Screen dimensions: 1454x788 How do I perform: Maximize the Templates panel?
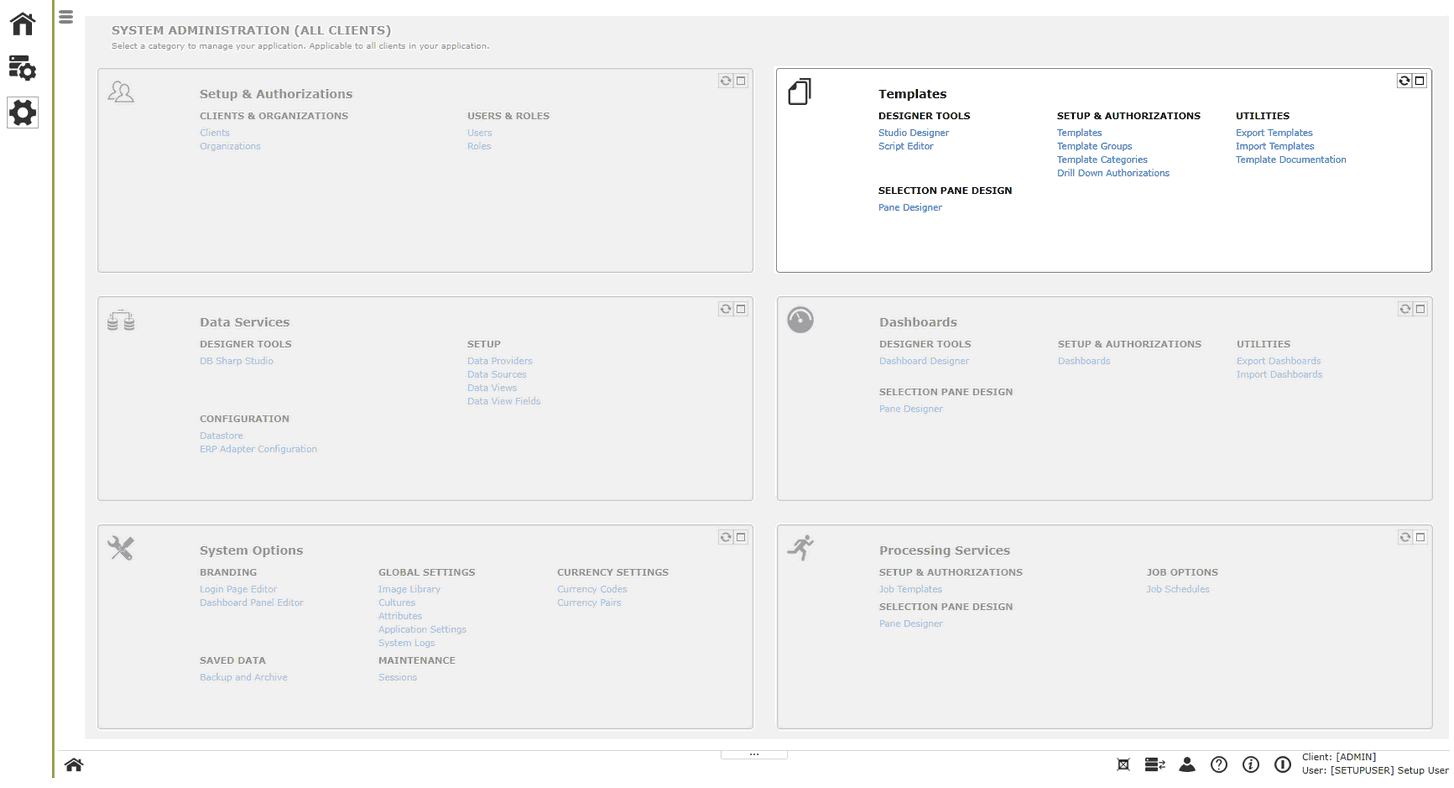[1420, 81]
